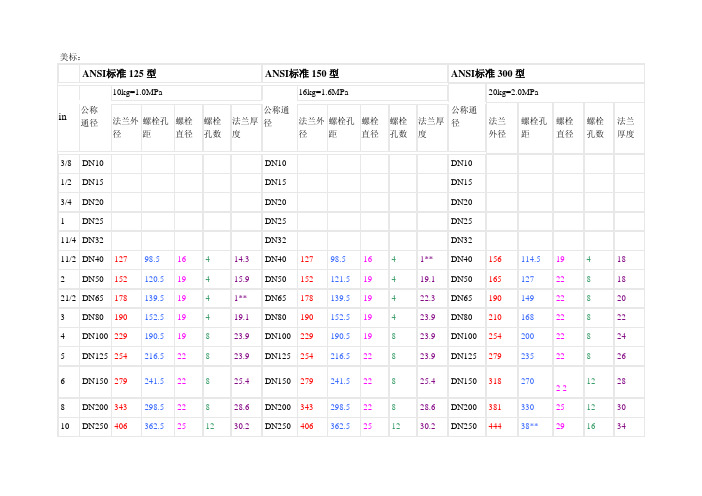Viewport: 702px width, 496px height.
Task: Click the green "16" bolt count in the DN250 row
Action: coord(591,426)
